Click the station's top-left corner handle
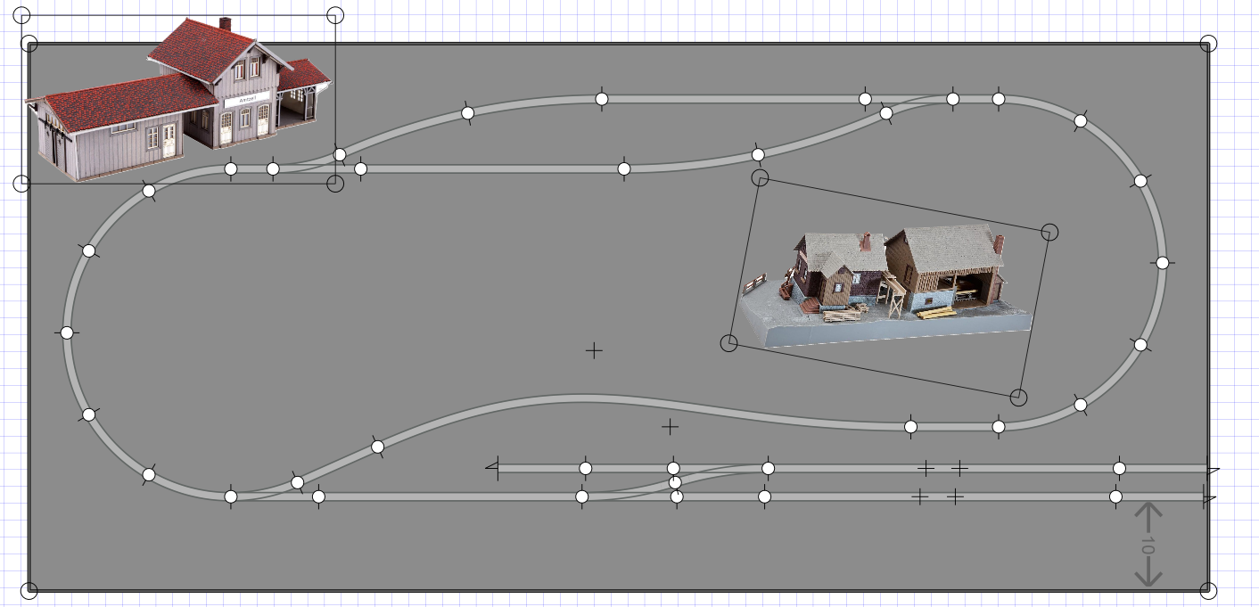1259x607 pixels. click(x=21, y=15)
